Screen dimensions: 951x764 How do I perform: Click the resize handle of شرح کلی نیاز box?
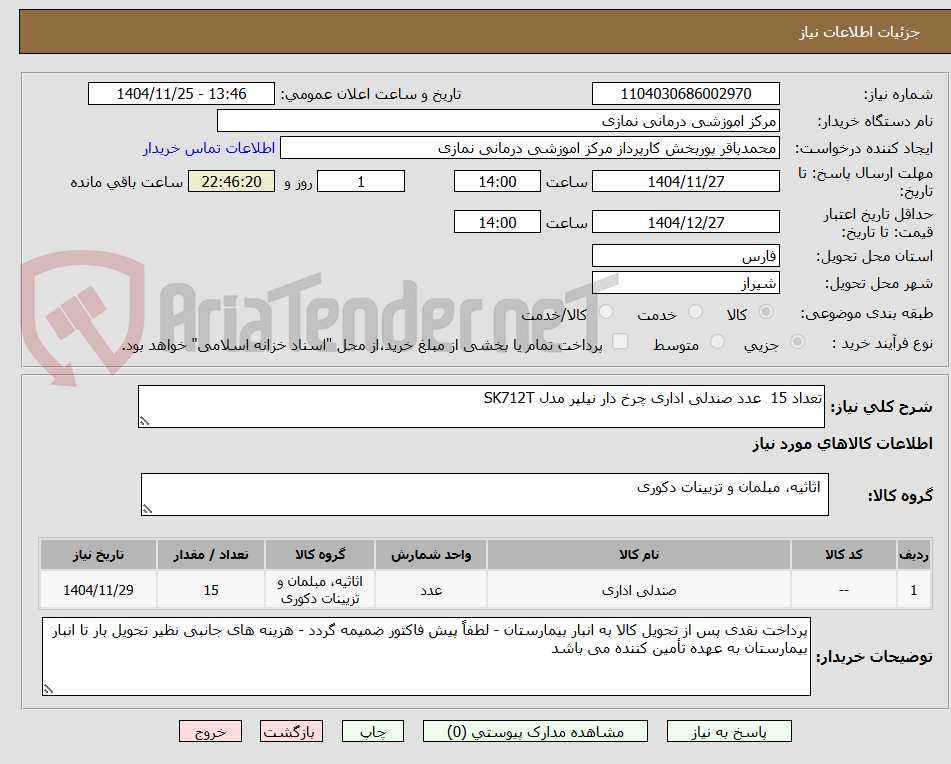tap(144, 421)
